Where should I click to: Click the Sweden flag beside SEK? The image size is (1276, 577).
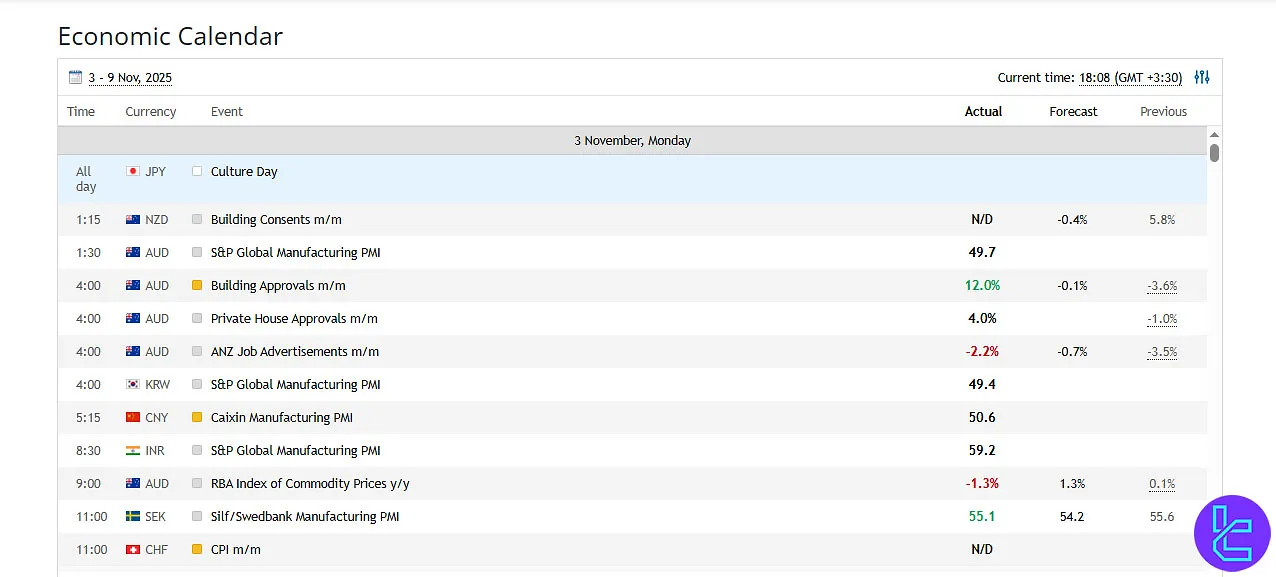pyautogui.click(x=133, y=517)
